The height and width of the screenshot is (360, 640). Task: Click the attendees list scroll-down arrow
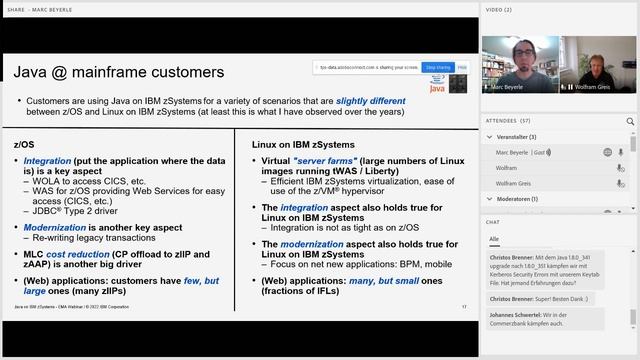coord(633,209)
